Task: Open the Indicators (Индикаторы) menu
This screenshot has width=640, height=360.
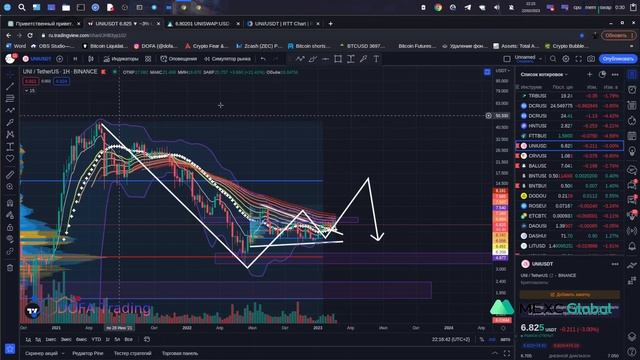Action: [x=121, y=59]
